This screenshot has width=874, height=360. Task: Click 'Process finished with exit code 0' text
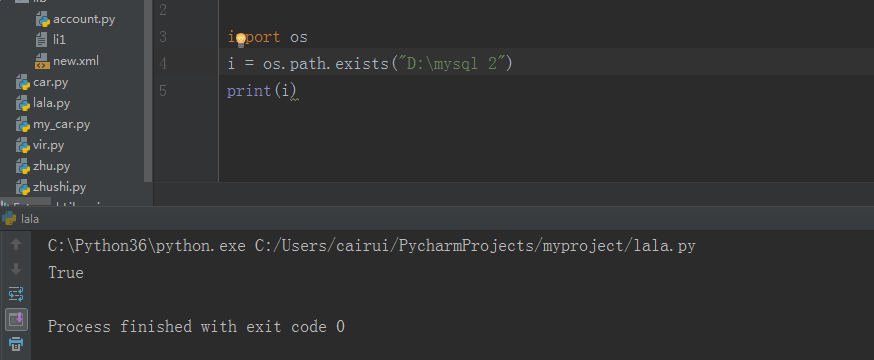[196, 326]
